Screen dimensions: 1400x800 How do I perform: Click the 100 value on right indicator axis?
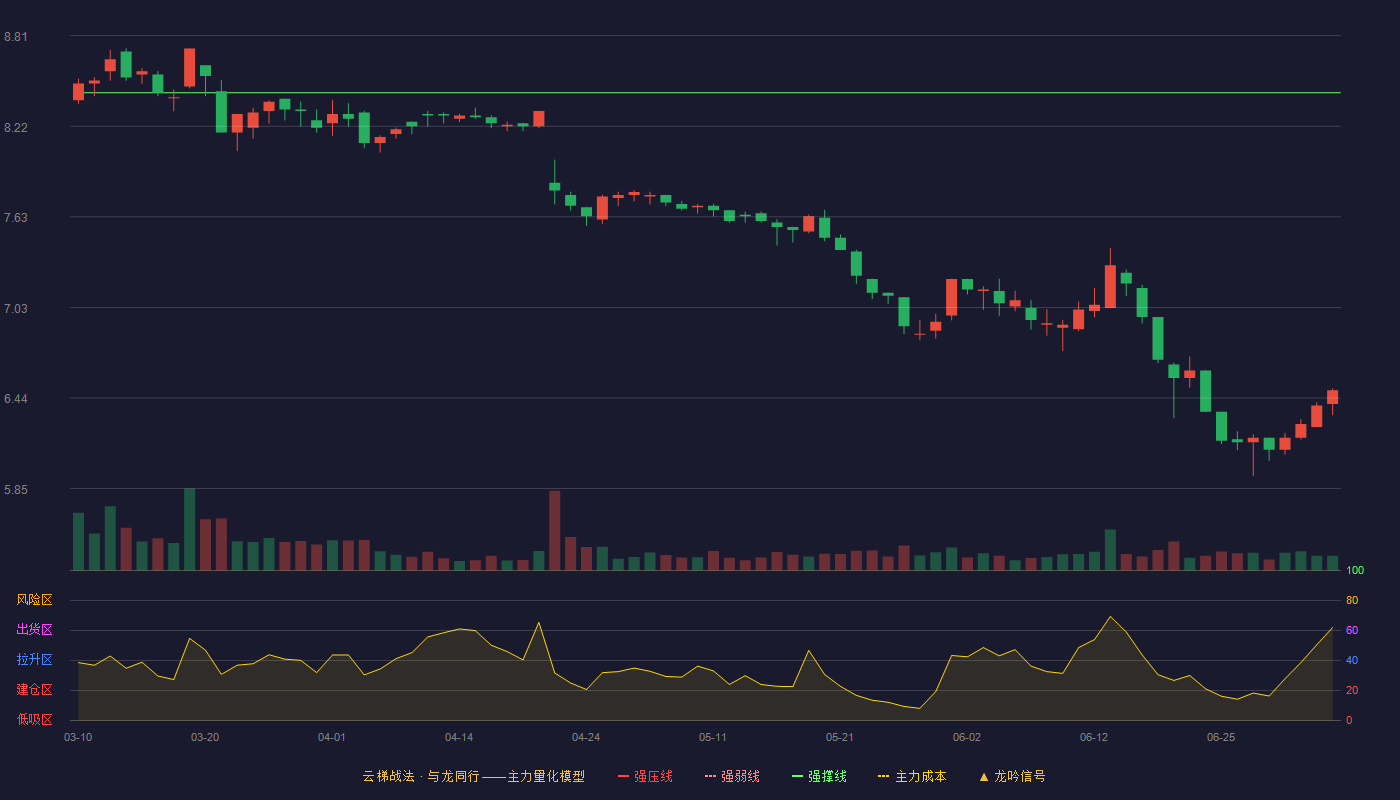click(1355, 570)
